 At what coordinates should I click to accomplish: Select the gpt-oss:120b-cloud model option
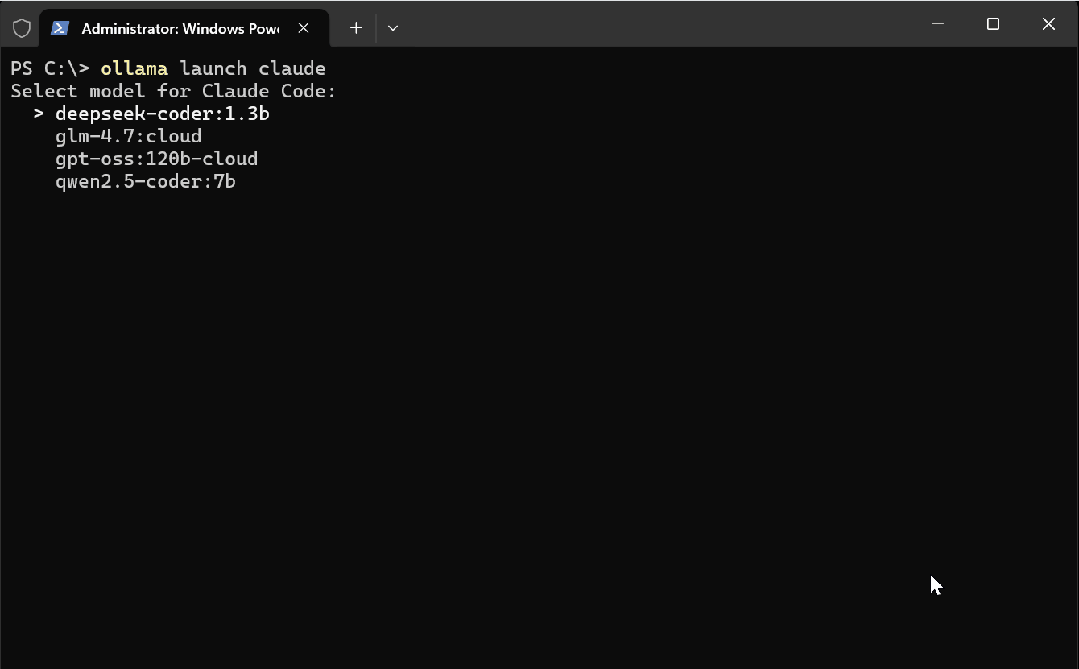157,159
